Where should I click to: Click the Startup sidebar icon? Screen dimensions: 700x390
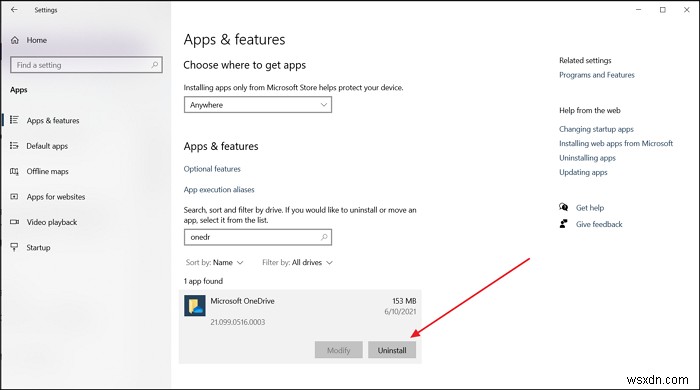tap(14, 247)
